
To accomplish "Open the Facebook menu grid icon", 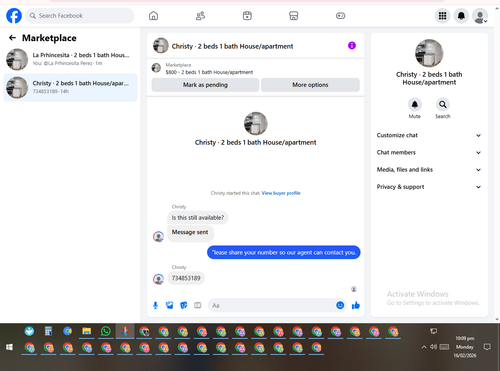I will point(442,16).
